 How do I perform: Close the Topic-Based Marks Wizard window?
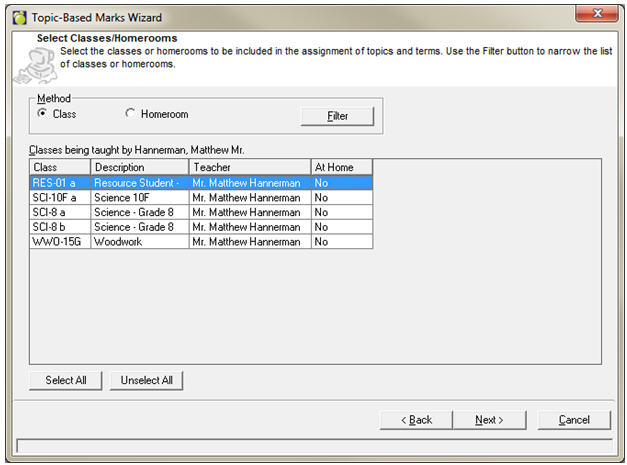(x=597, y=15)
